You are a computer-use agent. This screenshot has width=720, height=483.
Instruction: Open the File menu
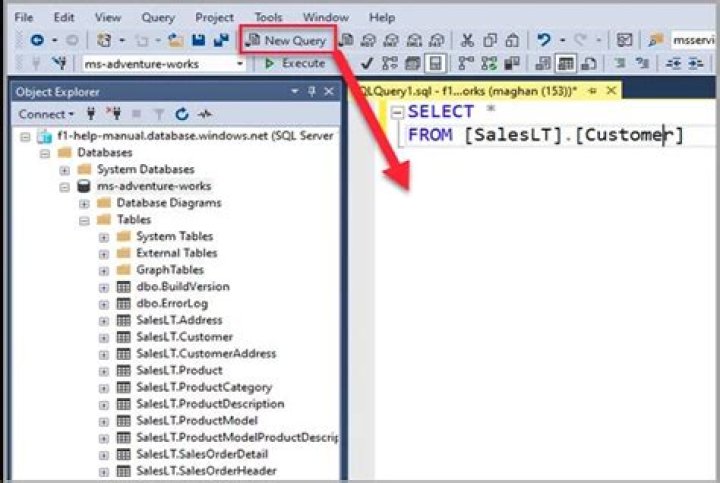click(24, 17)
